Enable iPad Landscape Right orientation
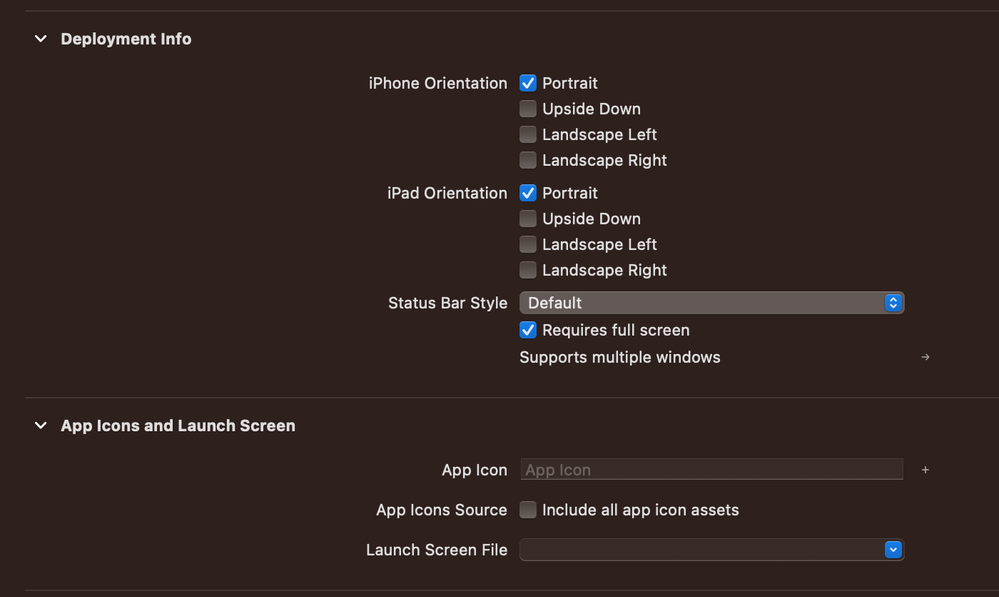 click(x=528, y=271)
